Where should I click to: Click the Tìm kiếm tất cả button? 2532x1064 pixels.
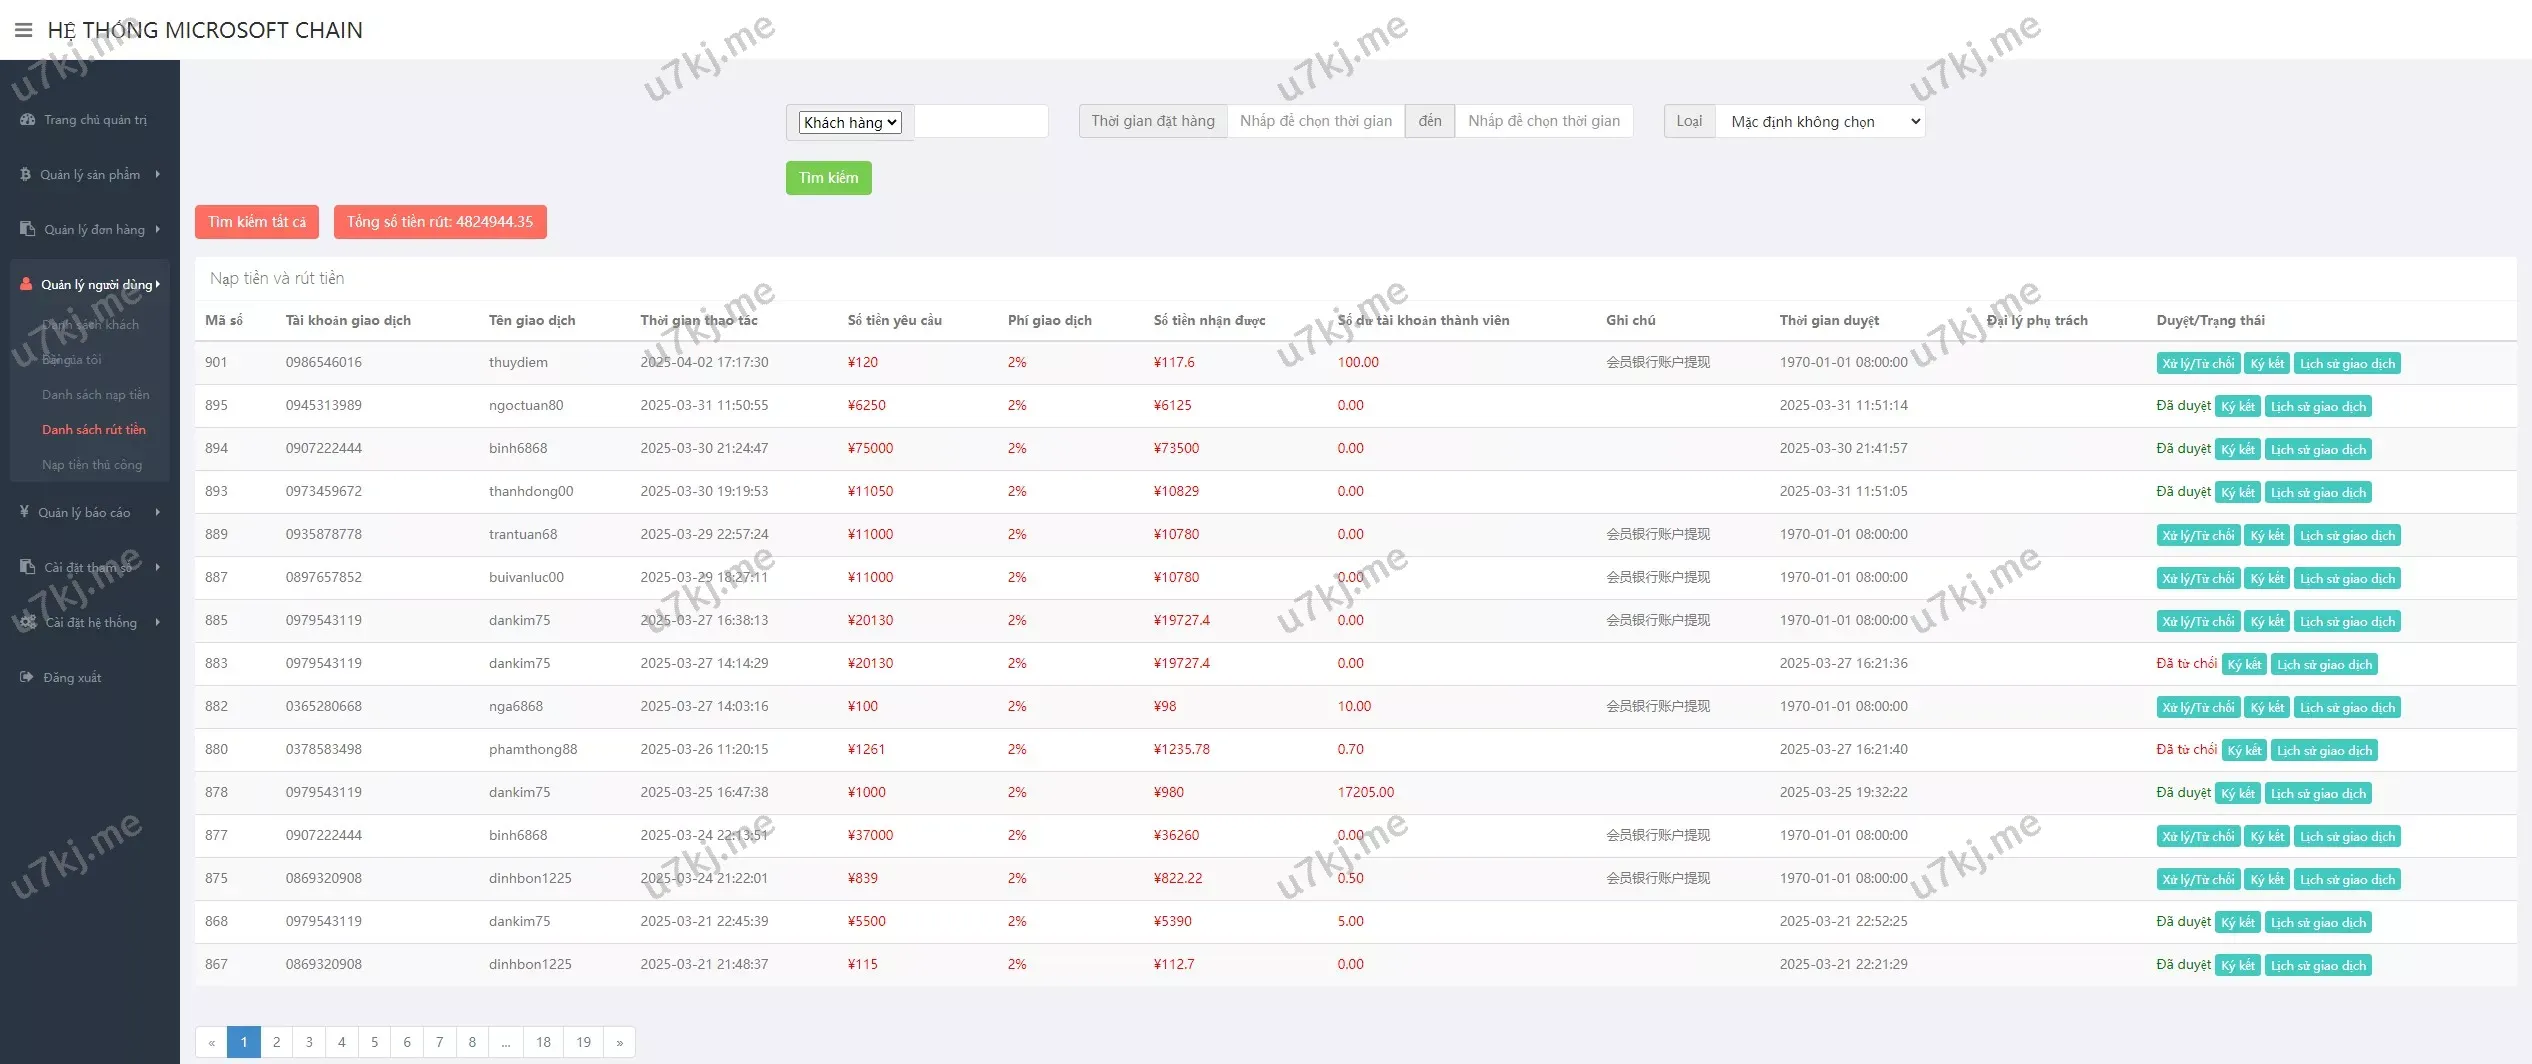257,222
